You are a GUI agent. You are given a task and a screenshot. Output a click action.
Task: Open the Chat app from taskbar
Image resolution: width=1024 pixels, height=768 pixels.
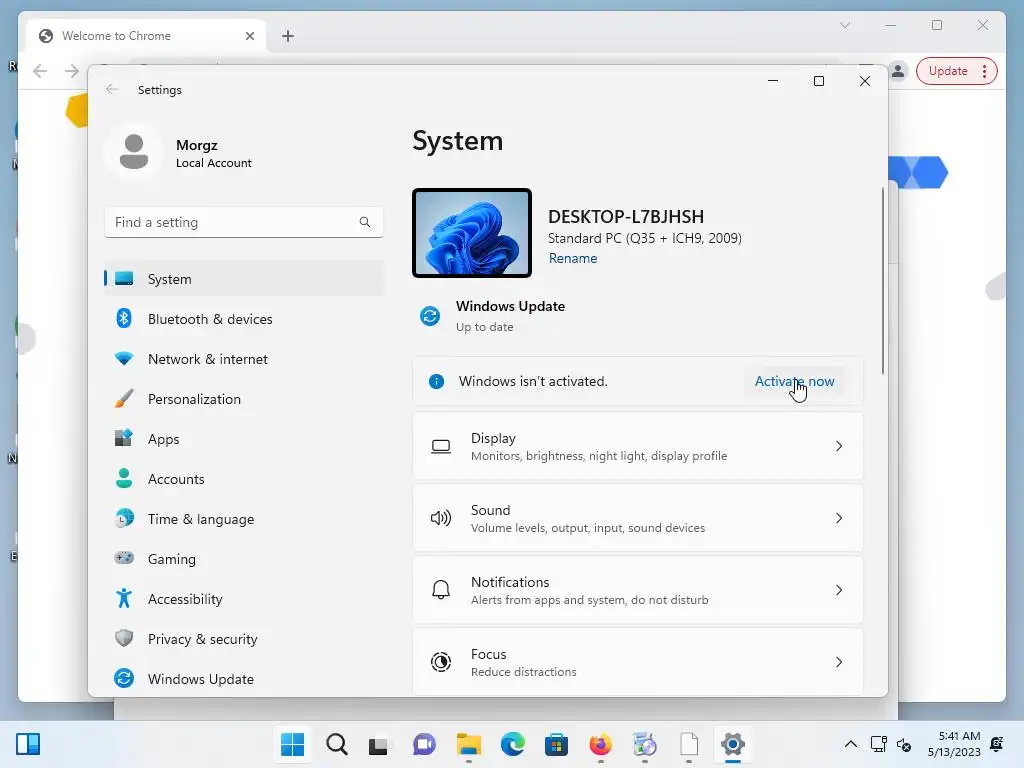click(x=424, y=744)
